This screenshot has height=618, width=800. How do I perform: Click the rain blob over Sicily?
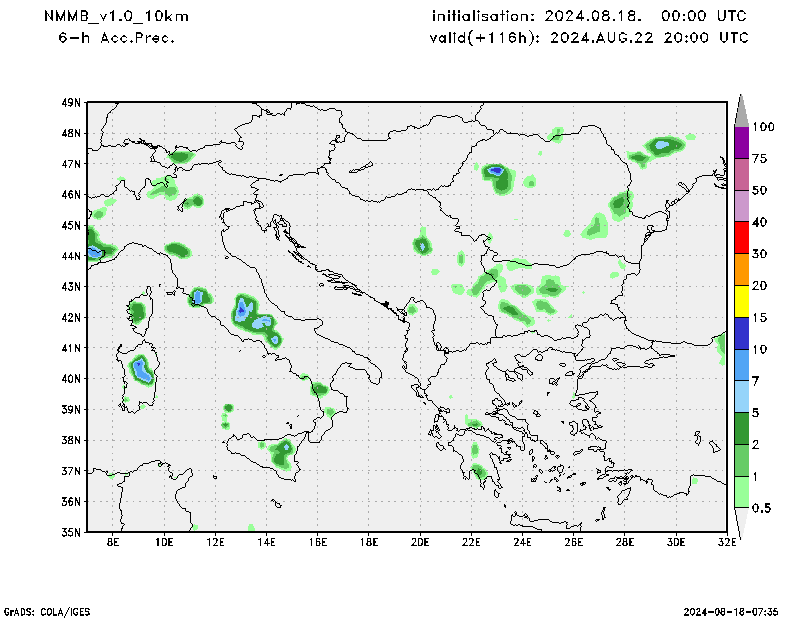pos(282,451)
